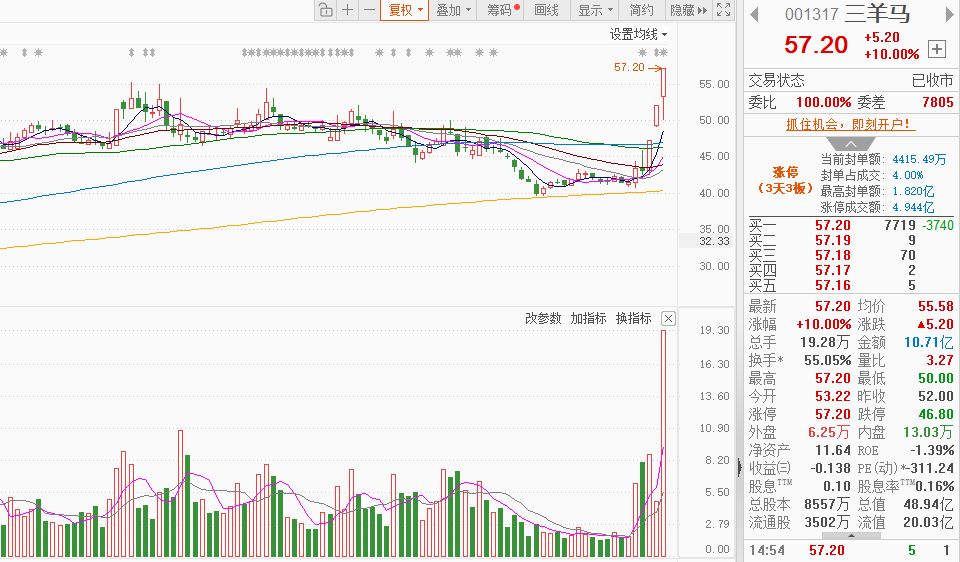Click 换手 value 55.05%

[x=828, y=360]
